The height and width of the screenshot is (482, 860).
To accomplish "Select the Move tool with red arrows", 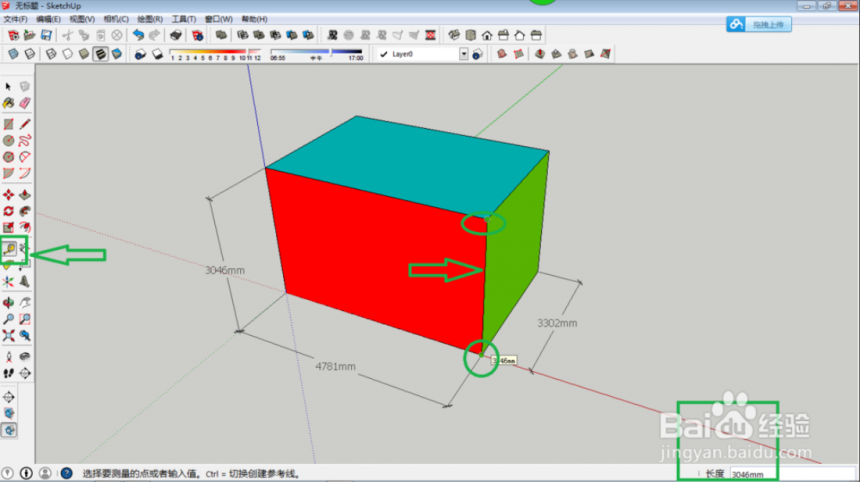I will (x=8, y=195).
